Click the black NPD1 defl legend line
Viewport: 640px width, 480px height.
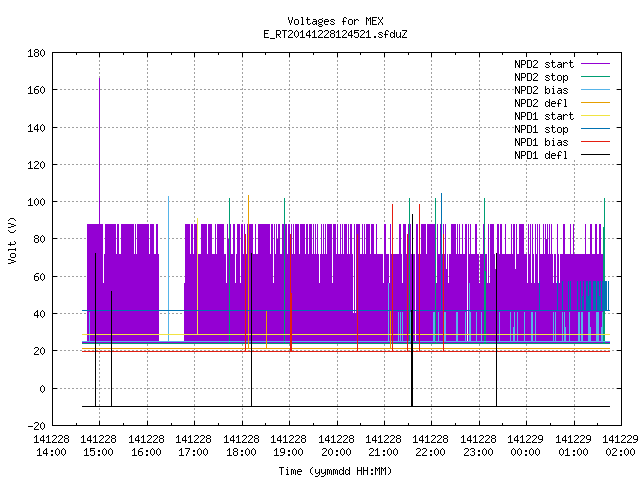(x=596, y=155)
